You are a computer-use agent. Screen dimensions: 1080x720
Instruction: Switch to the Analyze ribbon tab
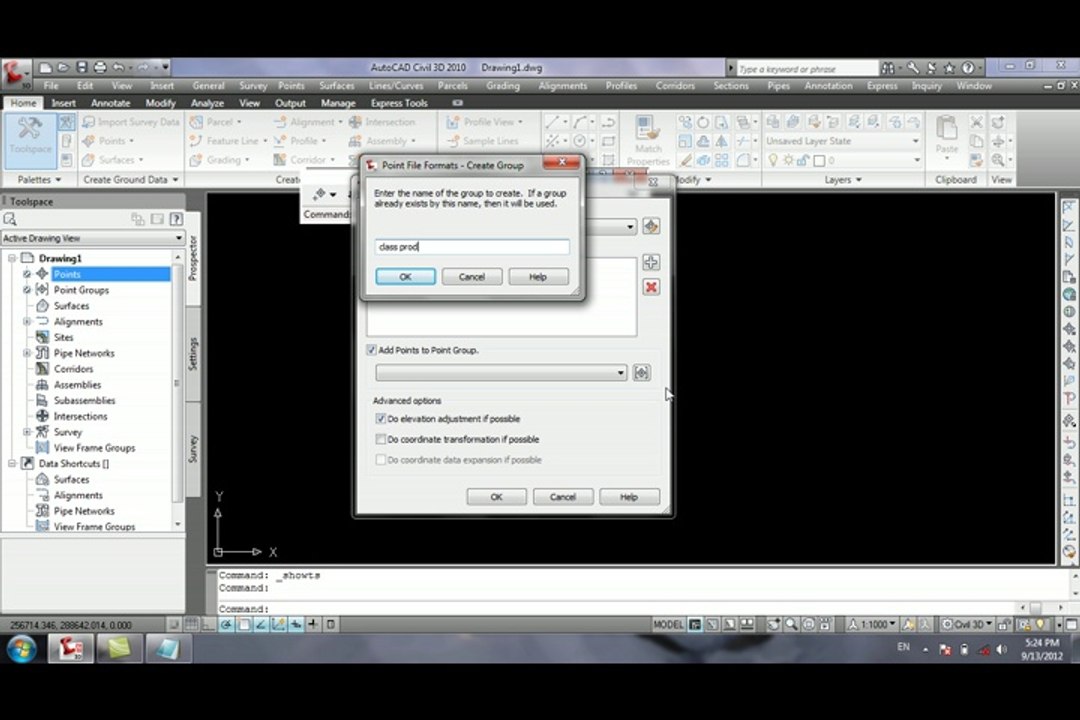[x=207, y=103]
